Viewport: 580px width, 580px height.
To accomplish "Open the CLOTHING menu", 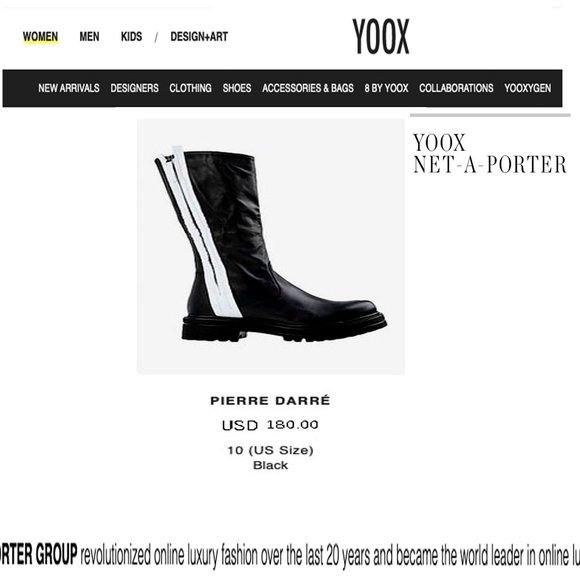I will pos(190,88).
